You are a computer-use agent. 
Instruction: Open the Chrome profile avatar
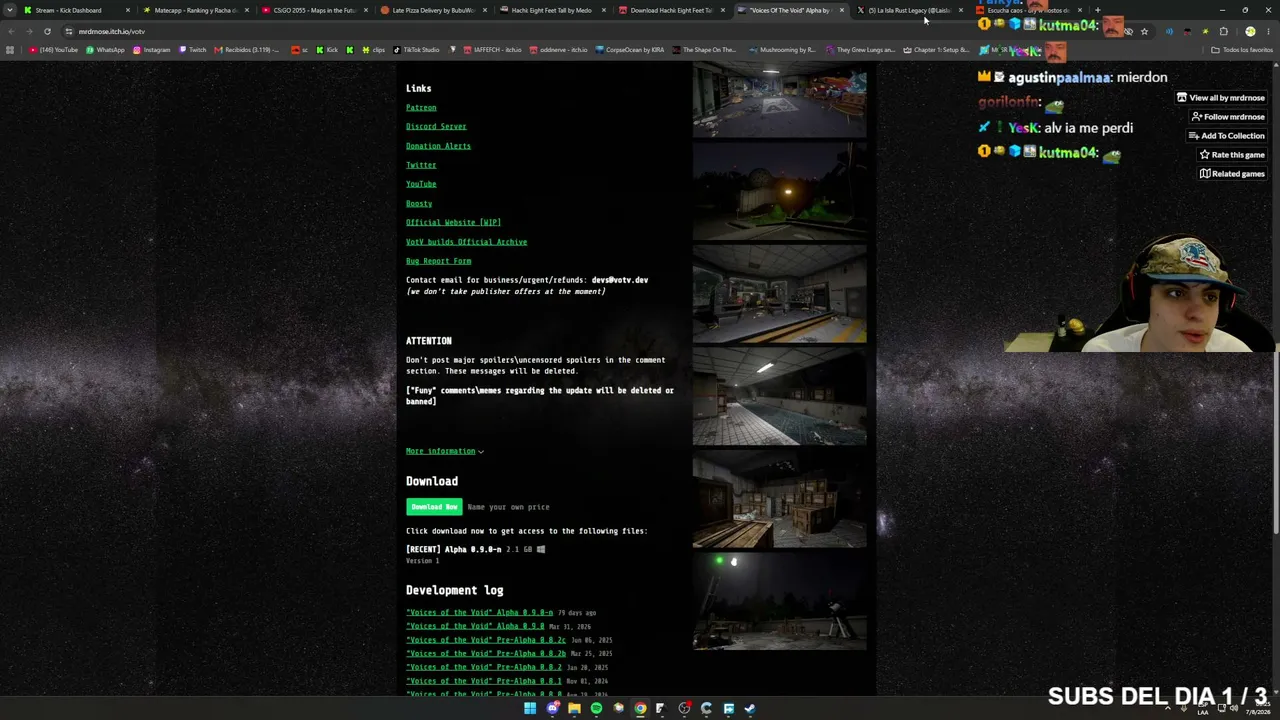(1250, 31)
